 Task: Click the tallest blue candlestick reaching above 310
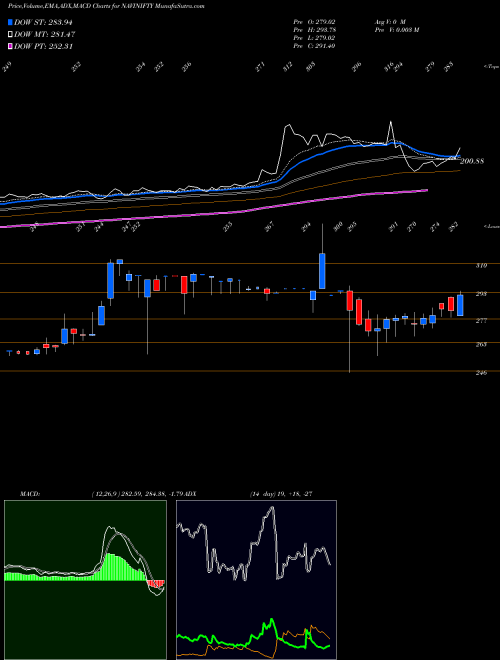(x=322, y=271)
